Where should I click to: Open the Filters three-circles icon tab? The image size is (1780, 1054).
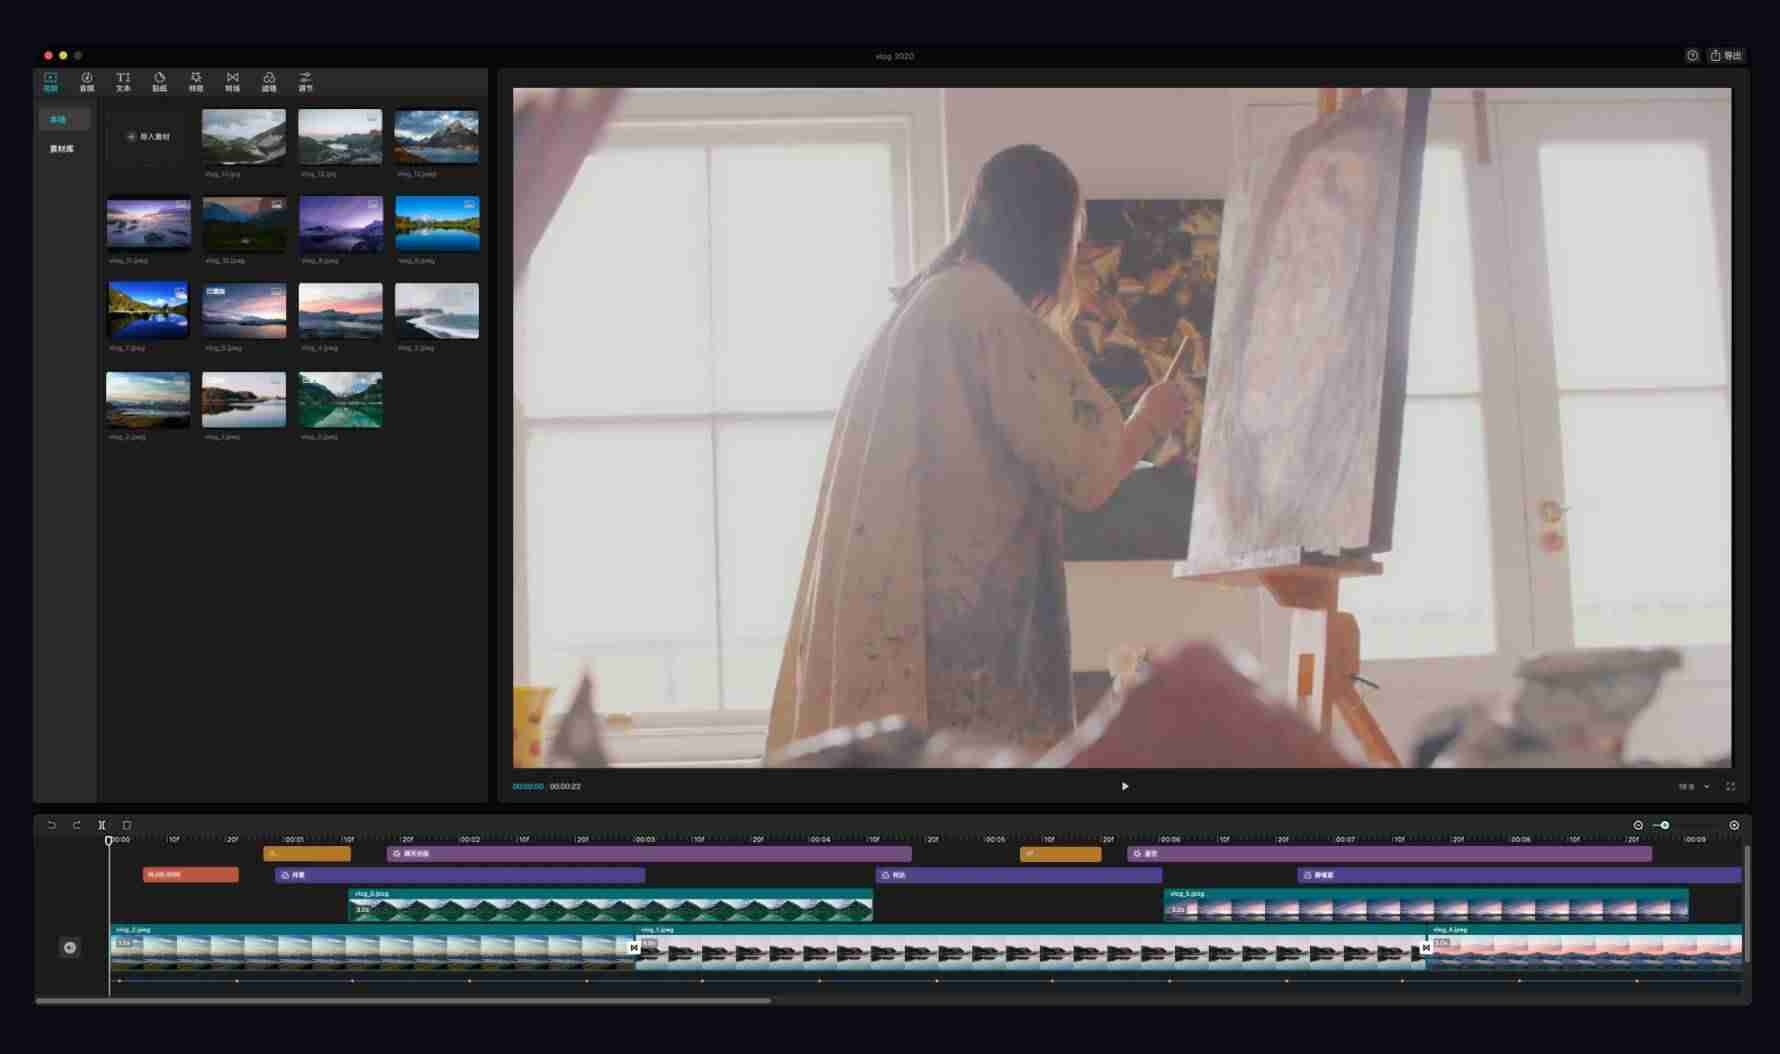pos(269,82)
